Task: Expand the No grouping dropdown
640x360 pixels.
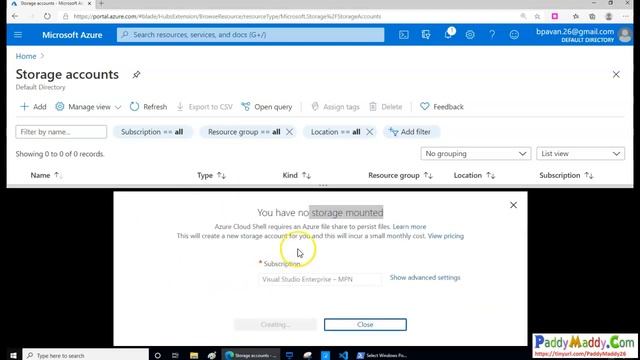Action: tap(476, 153)
